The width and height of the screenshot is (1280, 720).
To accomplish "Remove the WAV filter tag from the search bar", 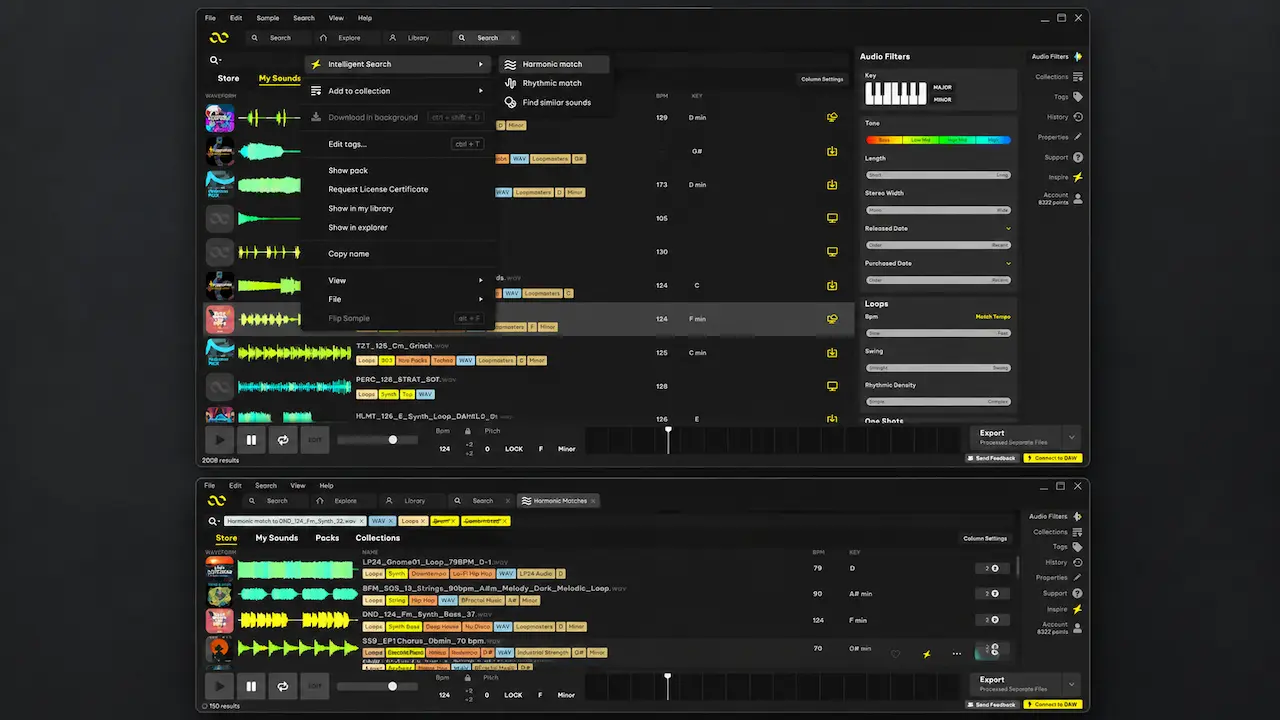I will [390, 521].
